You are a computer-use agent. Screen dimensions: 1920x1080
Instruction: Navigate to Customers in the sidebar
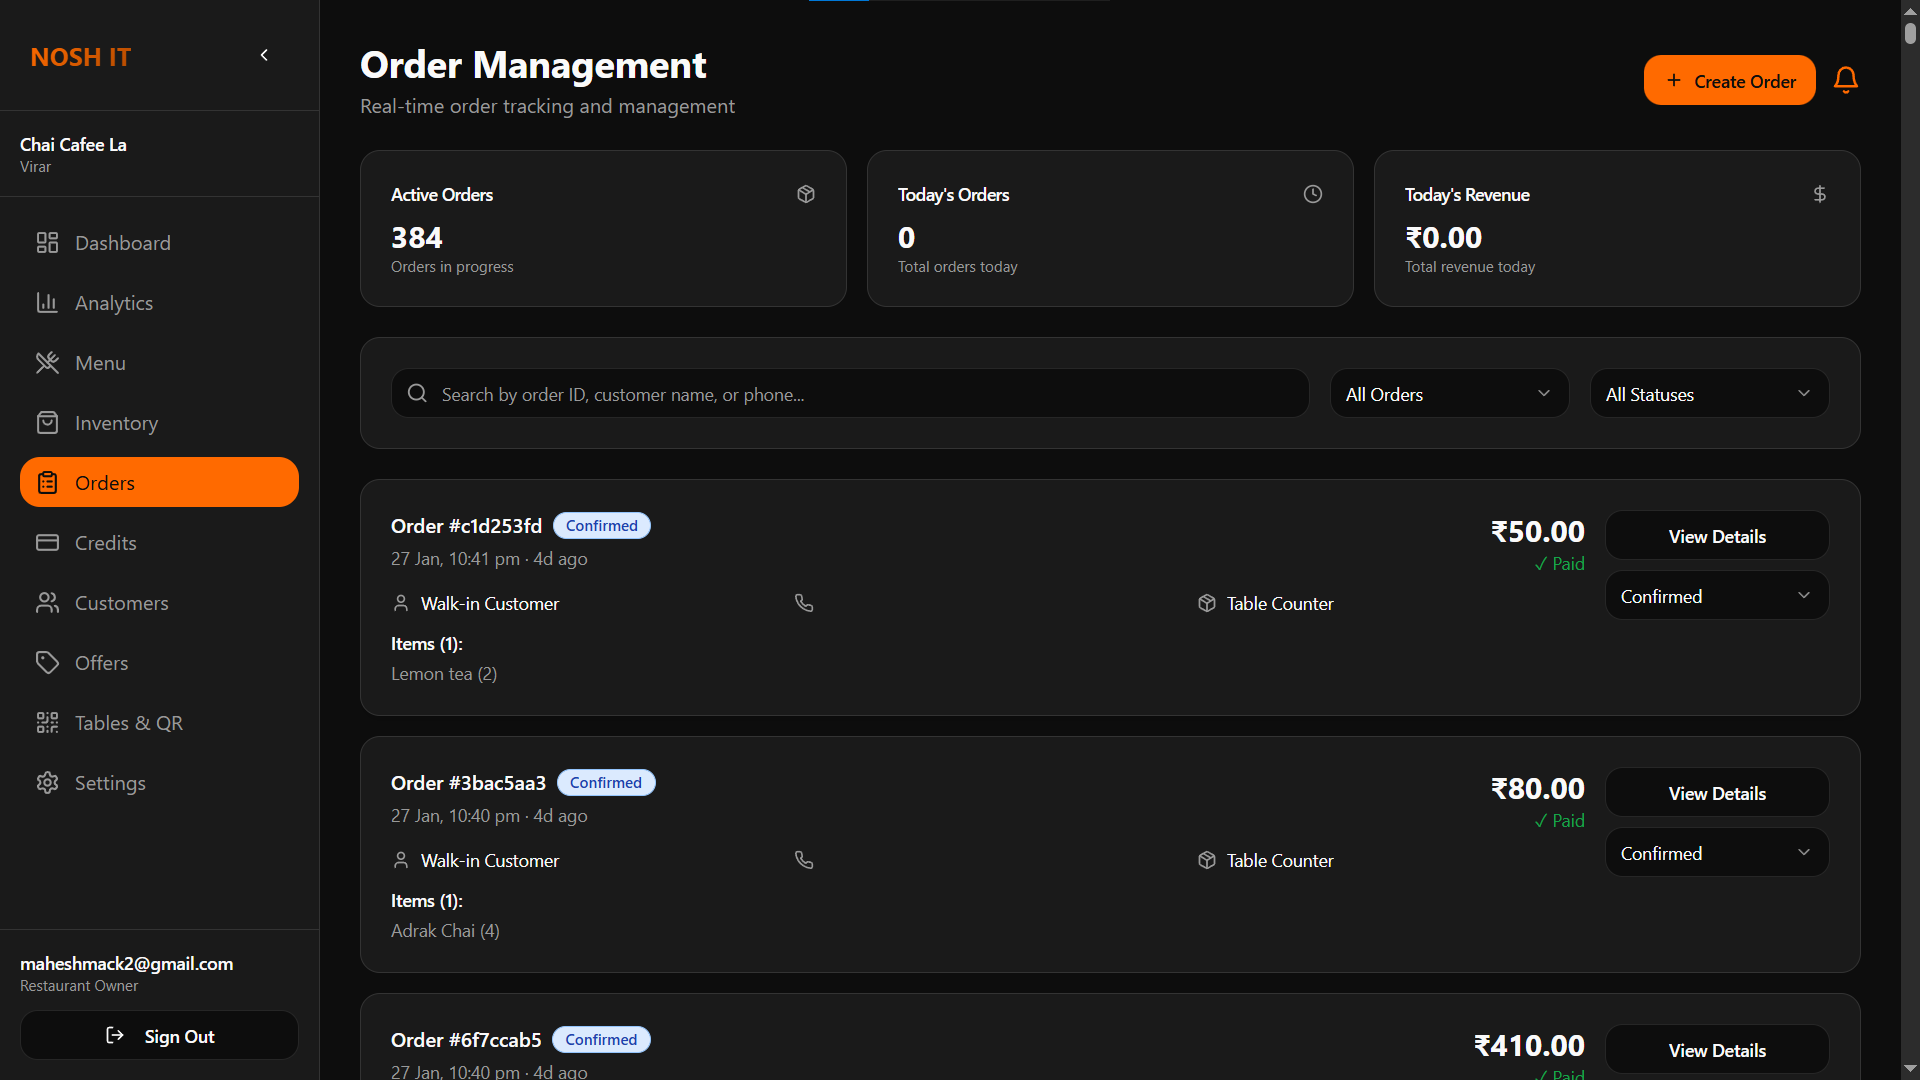coord(121,603)
